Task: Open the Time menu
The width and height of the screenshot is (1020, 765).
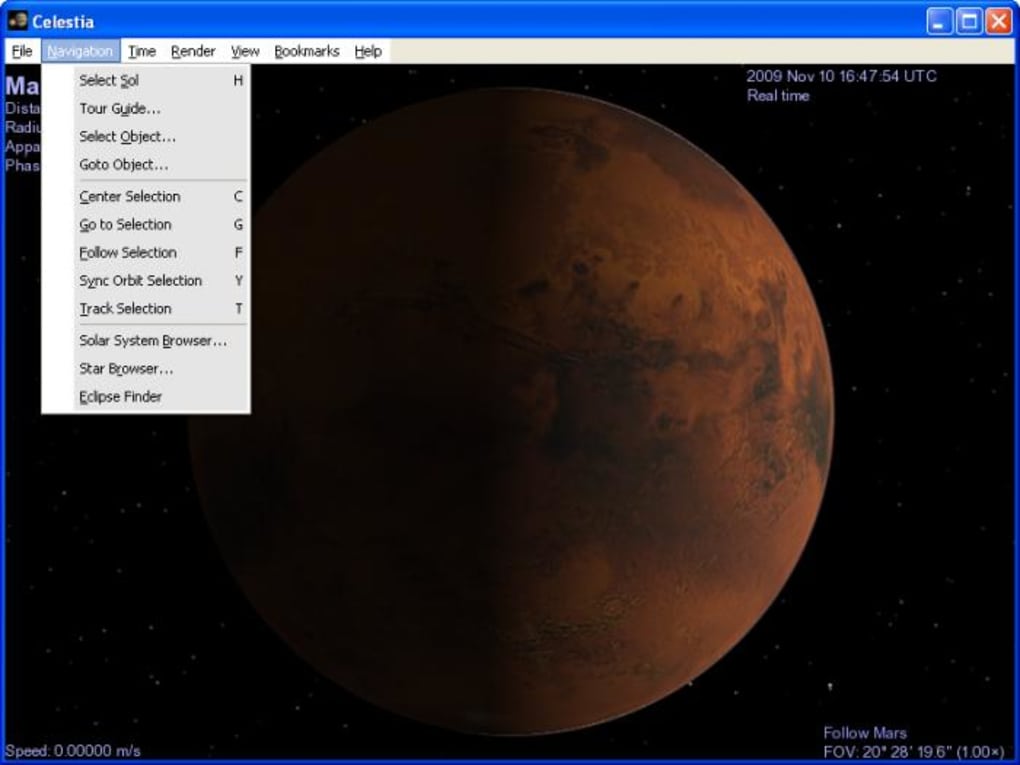Action: (x=142, y=51)
